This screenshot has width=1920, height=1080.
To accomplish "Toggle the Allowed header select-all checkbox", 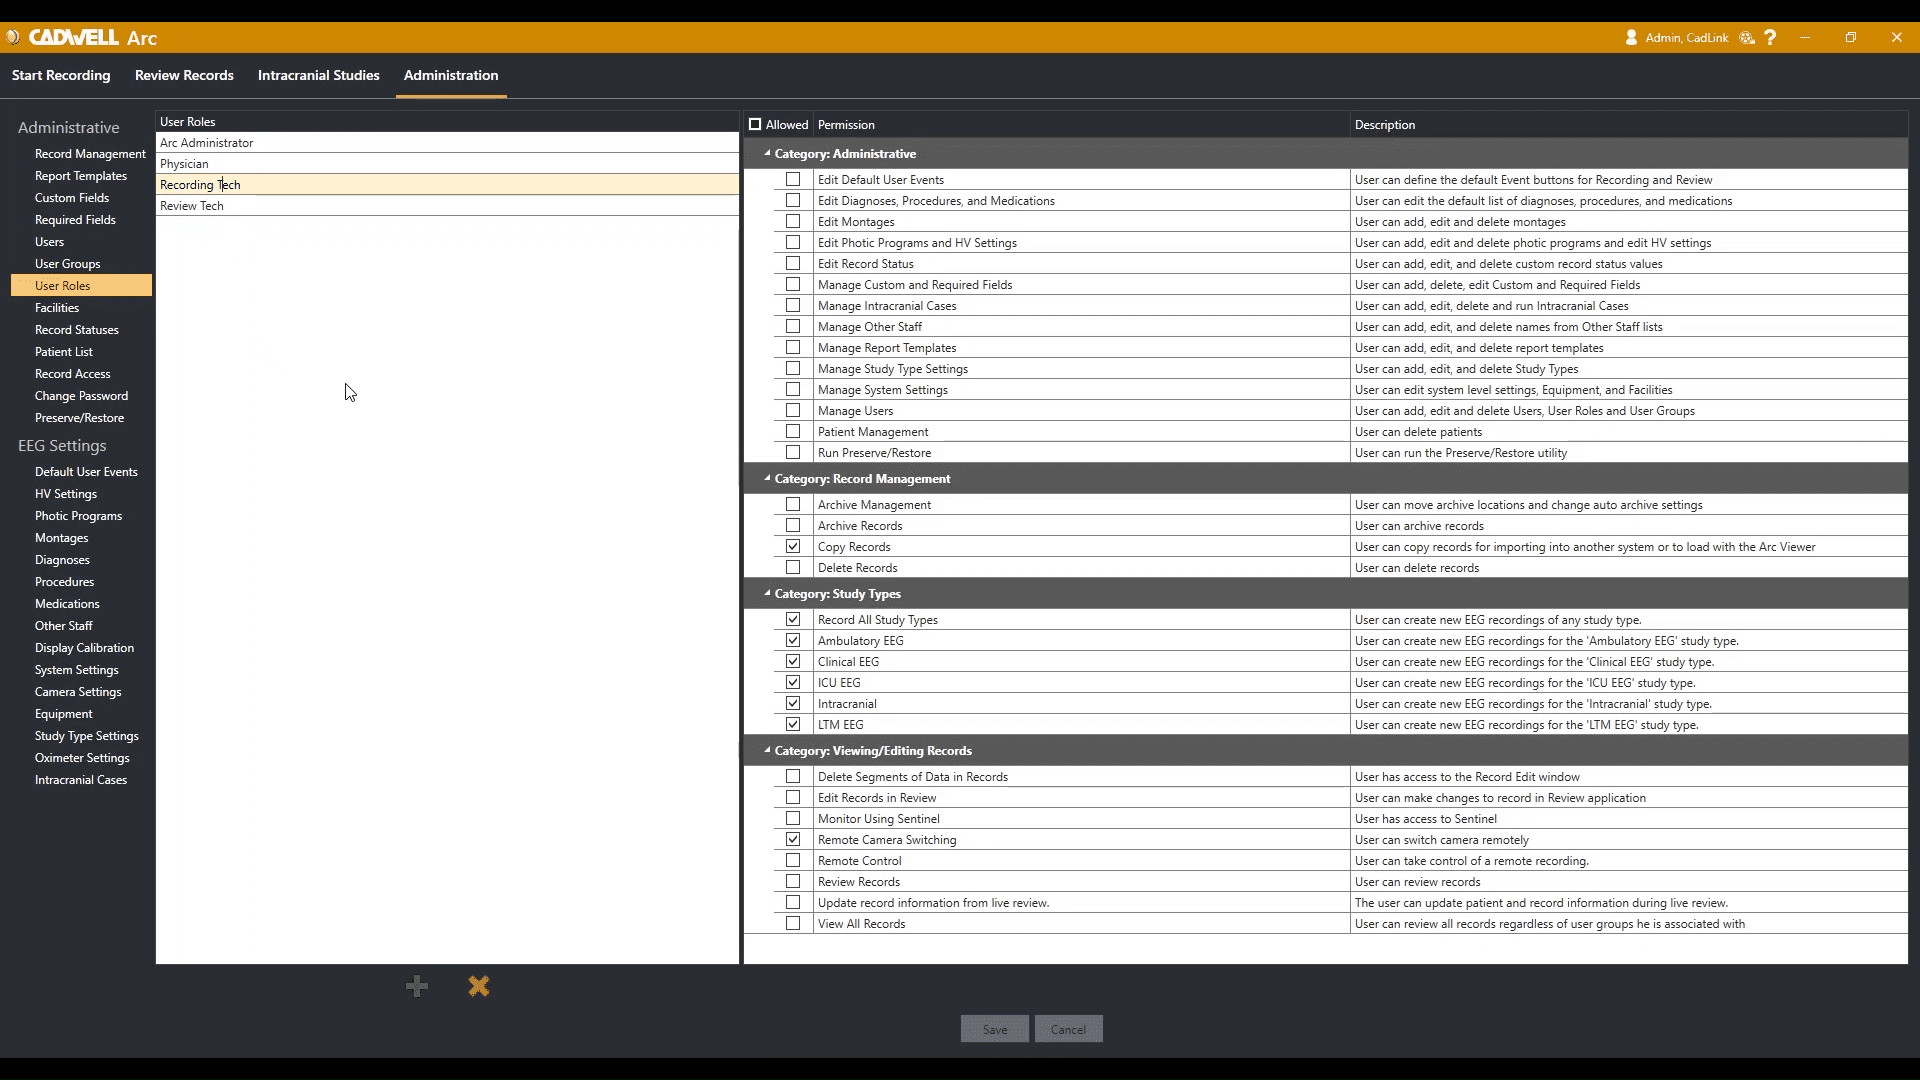I will [x=755, y=125].
